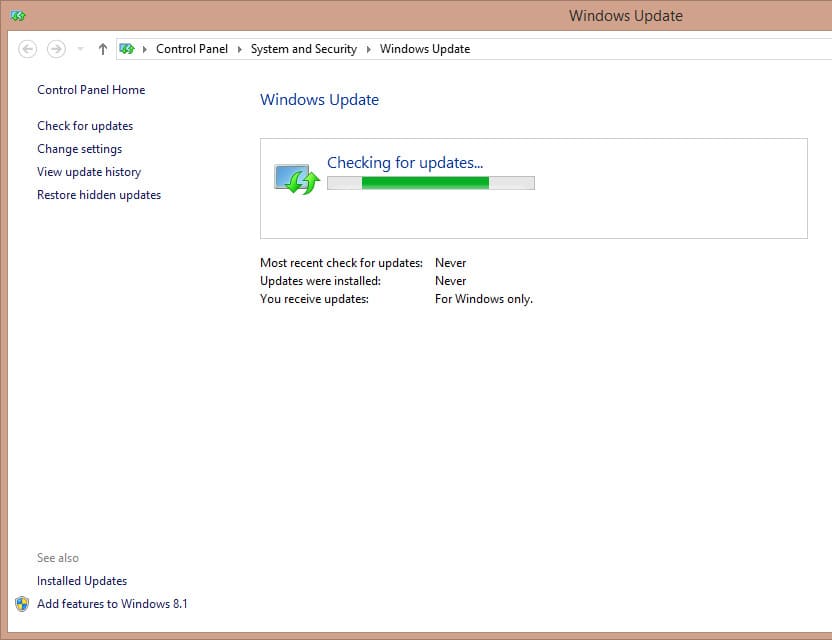Expand the chevron before Control Panel breadcrumb

[145, 49]
